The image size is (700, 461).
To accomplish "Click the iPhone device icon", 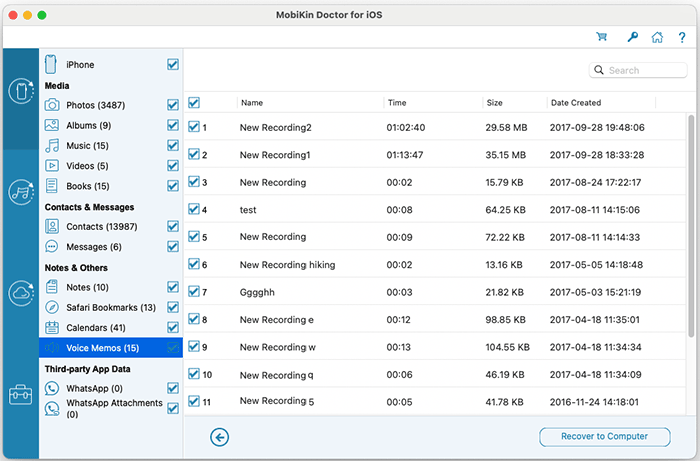I will 51,64.
